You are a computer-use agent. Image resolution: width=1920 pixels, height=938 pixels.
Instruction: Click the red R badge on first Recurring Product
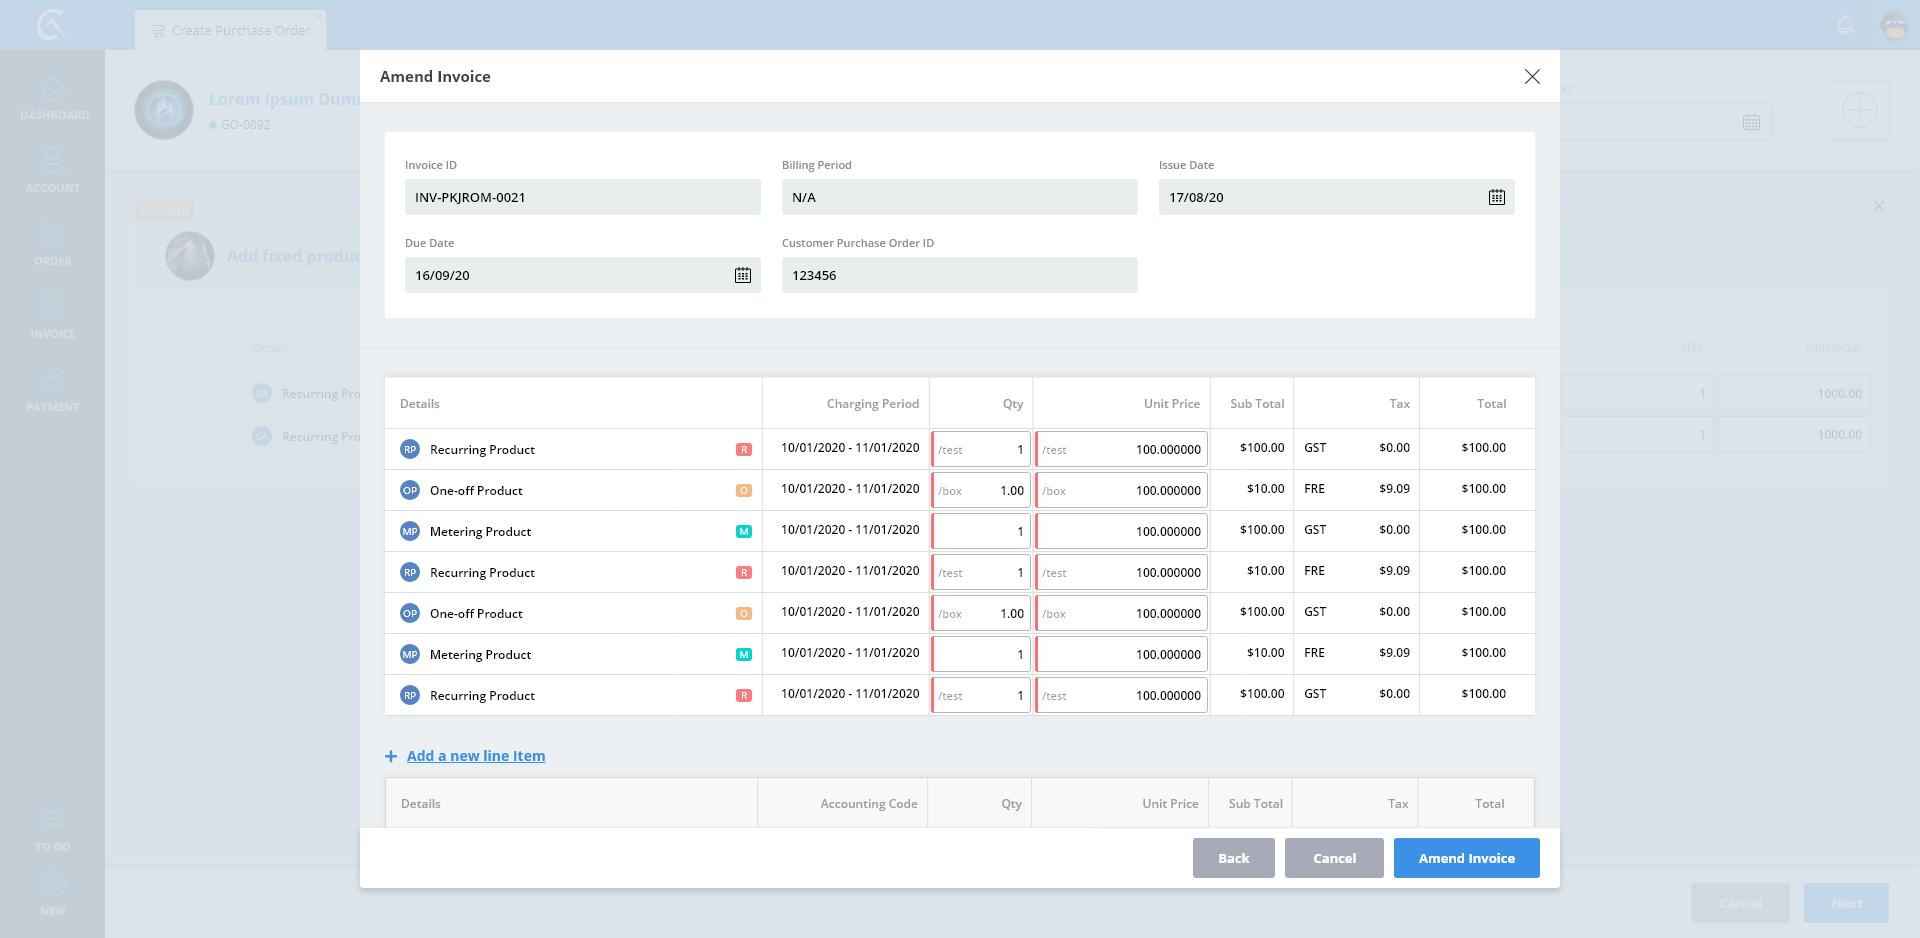(743, 450)
